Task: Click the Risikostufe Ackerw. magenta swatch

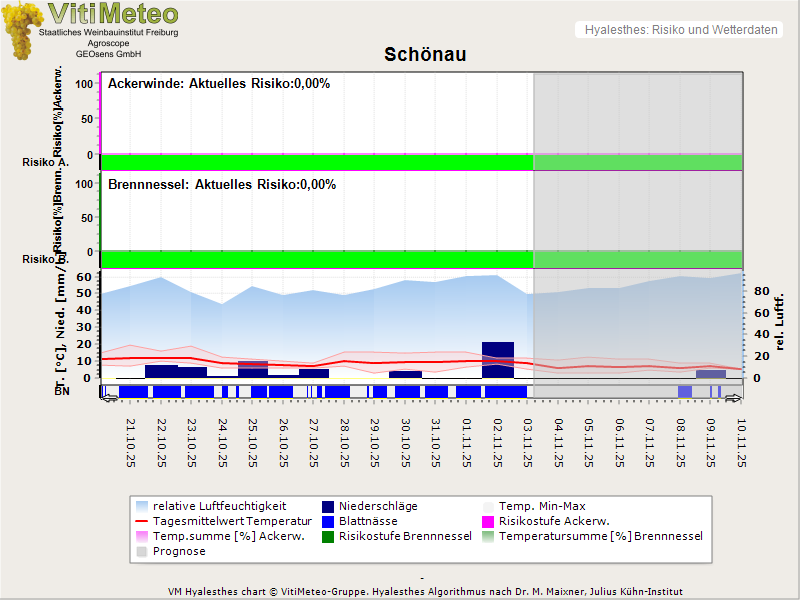Action: coord(489,521)
